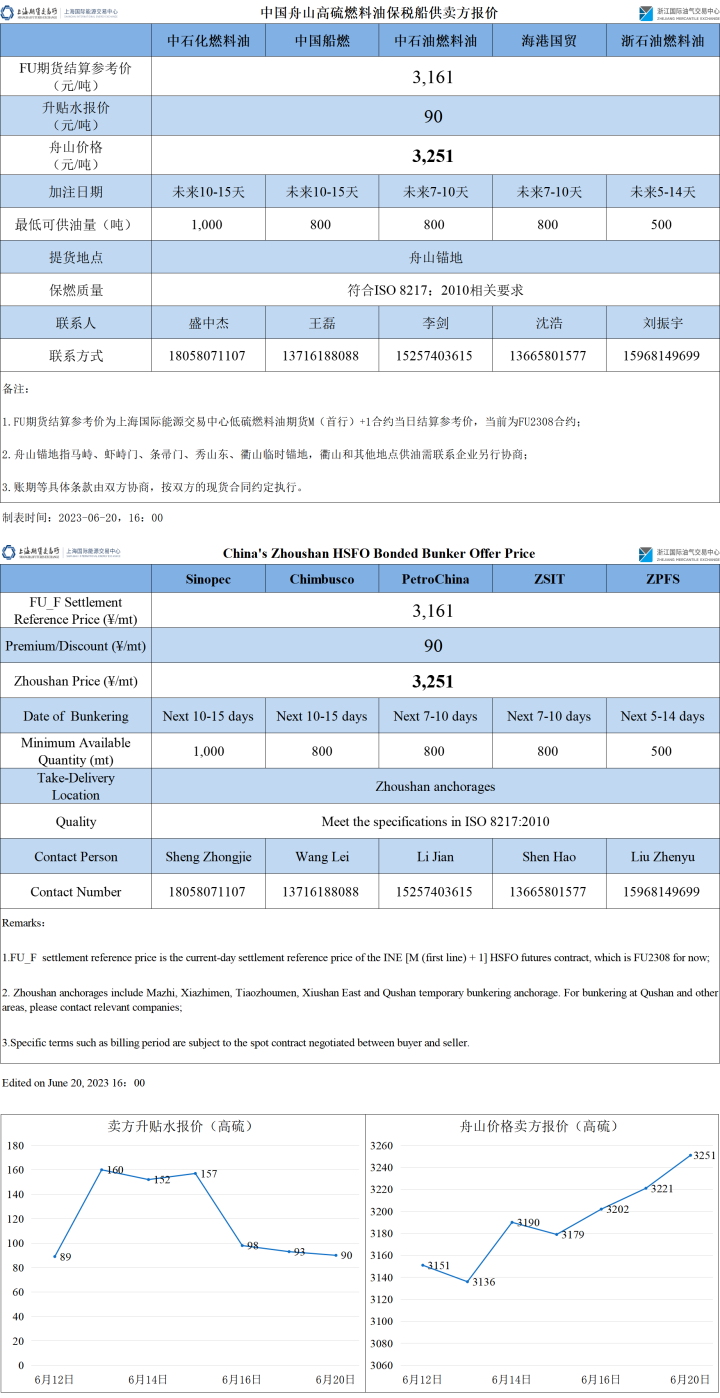Click the FU期货结算参考价 row label
The image size is (720, 1398).
(76, 77)
